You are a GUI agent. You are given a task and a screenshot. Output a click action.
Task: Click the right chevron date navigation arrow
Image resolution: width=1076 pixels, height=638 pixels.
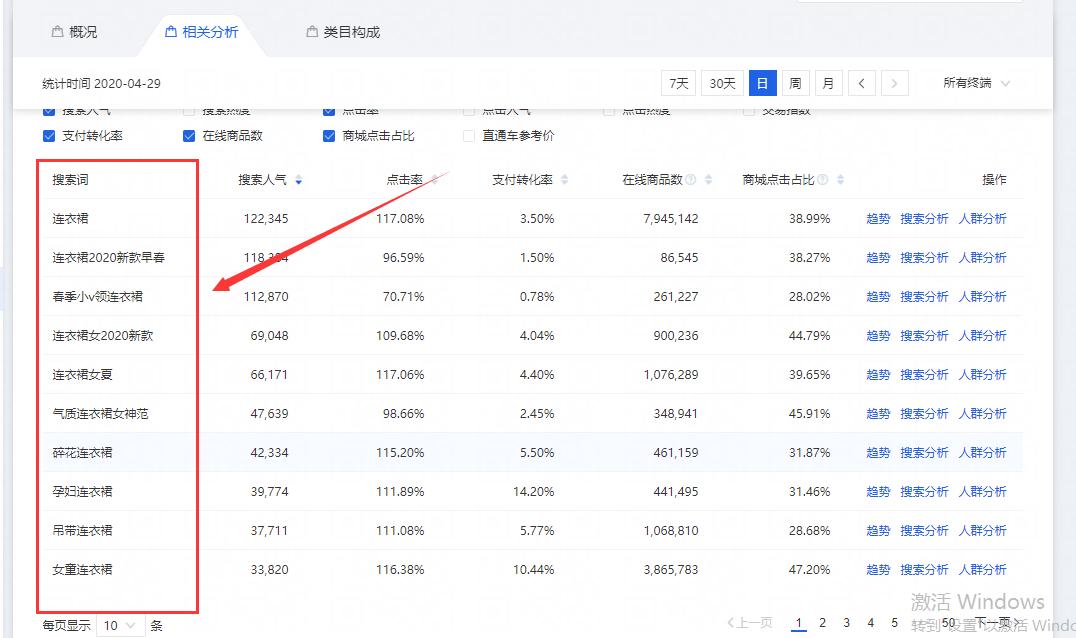click(x=895, y=84)
